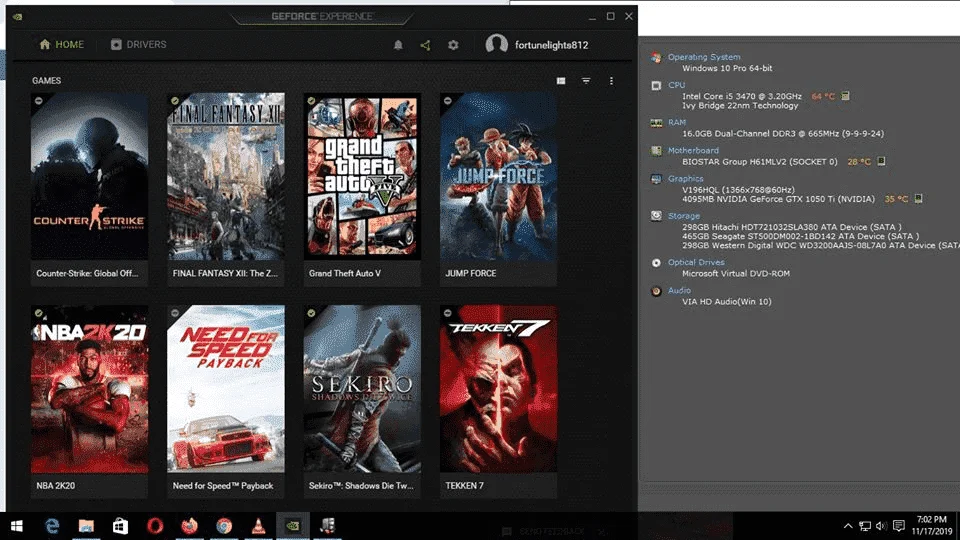Select the Counter-Strike: Global Offensive cover

pos(89,176)
